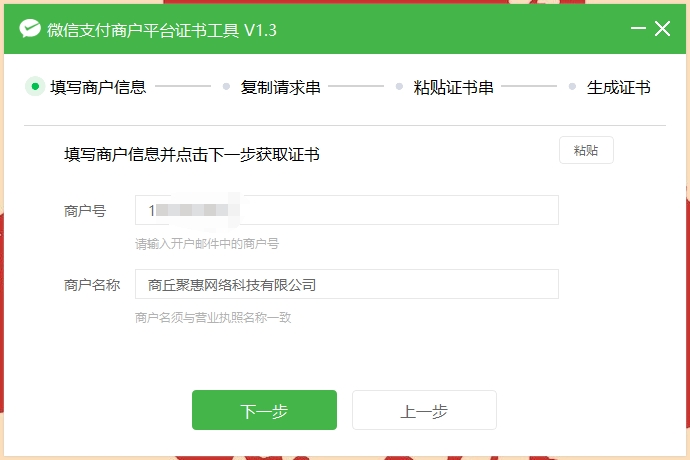Select the 粘贴证书串 step

coord(453,87)
